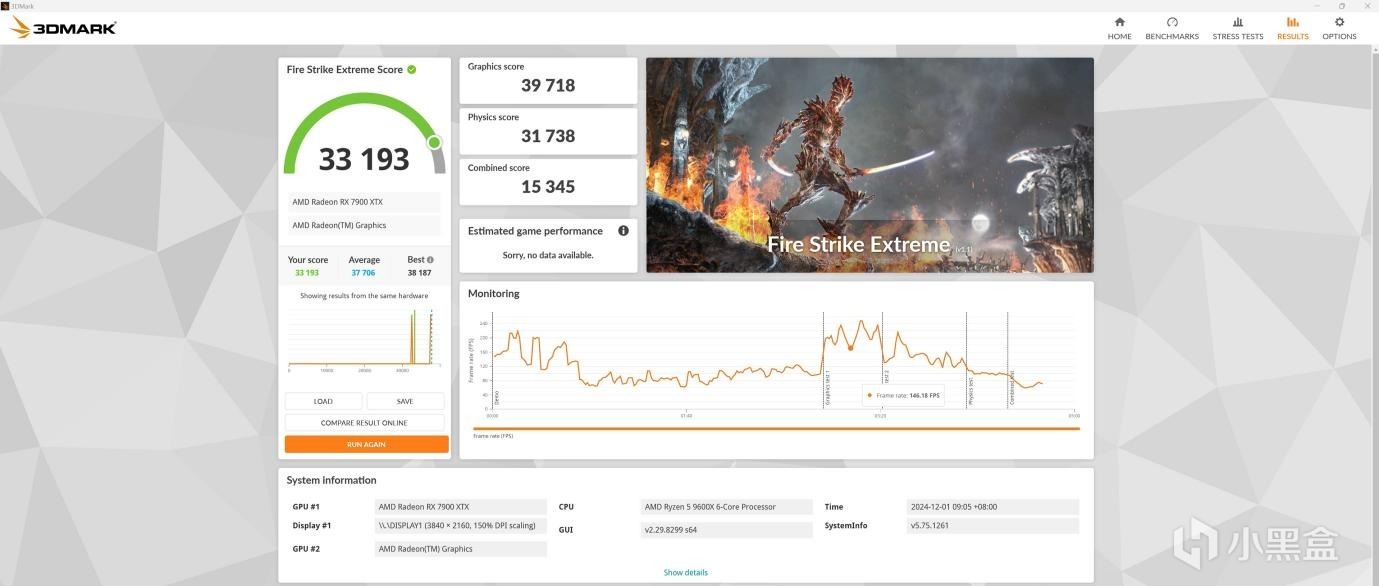The image size is (1379, 586).
Task: Click green validation checkmark beside Fire Strike score
Action: tap(412, 69)
